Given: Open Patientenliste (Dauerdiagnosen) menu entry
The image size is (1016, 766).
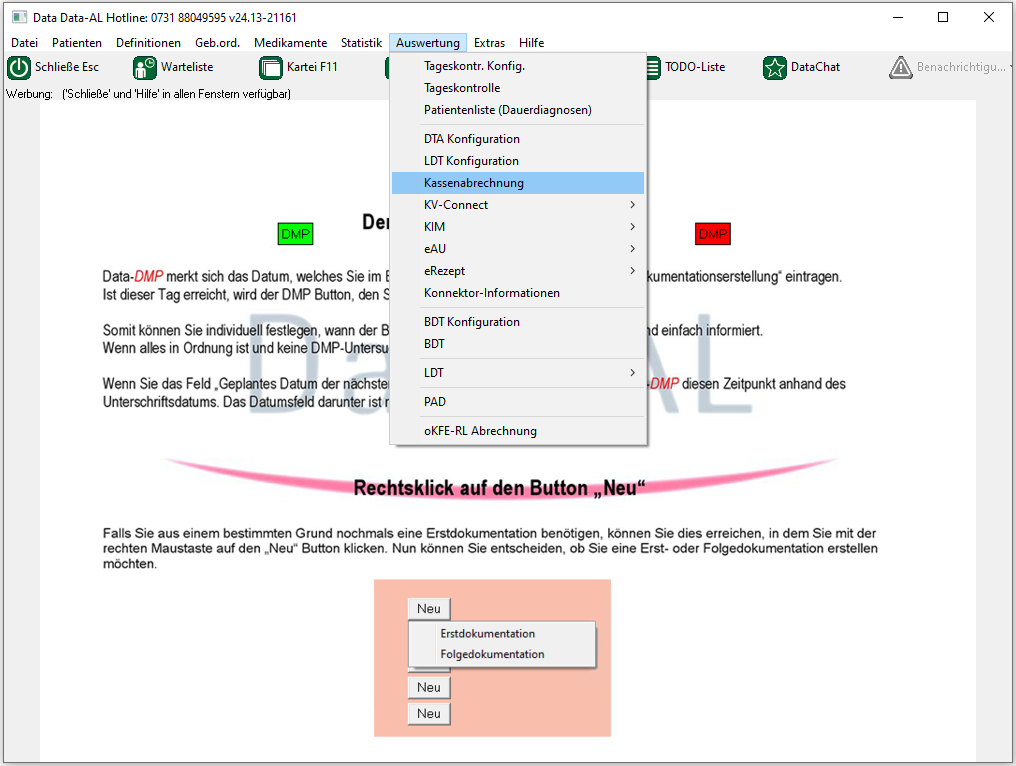Looking at the screenshot, I should click(507, 110).
